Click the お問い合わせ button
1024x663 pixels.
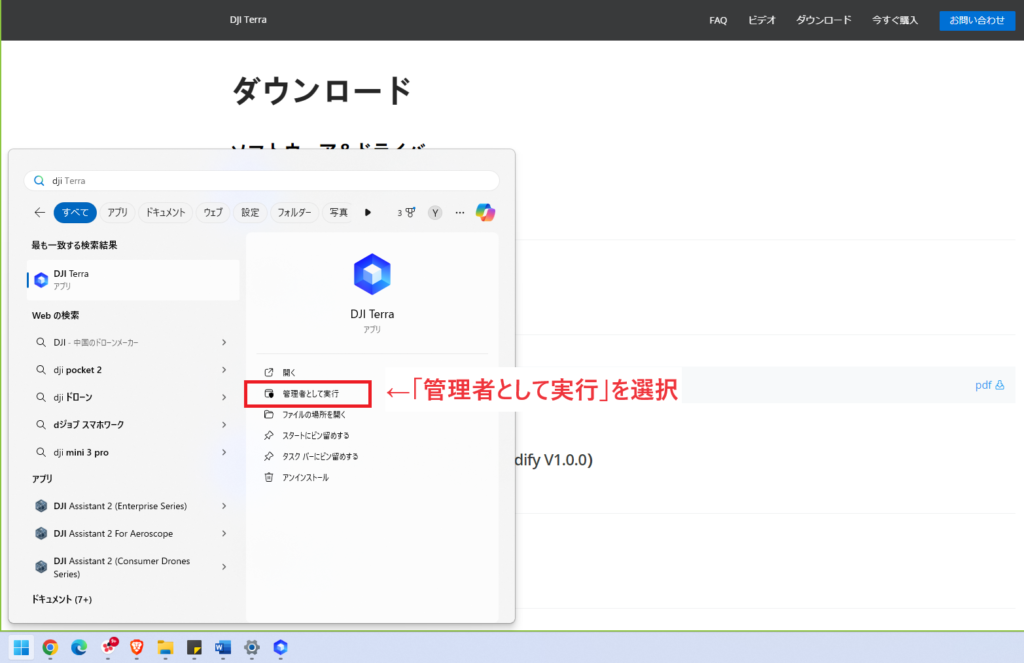tap(977, 20)
